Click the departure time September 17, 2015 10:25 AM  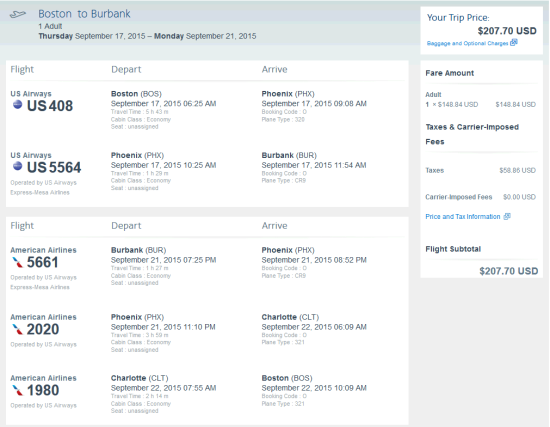[163, 165]
